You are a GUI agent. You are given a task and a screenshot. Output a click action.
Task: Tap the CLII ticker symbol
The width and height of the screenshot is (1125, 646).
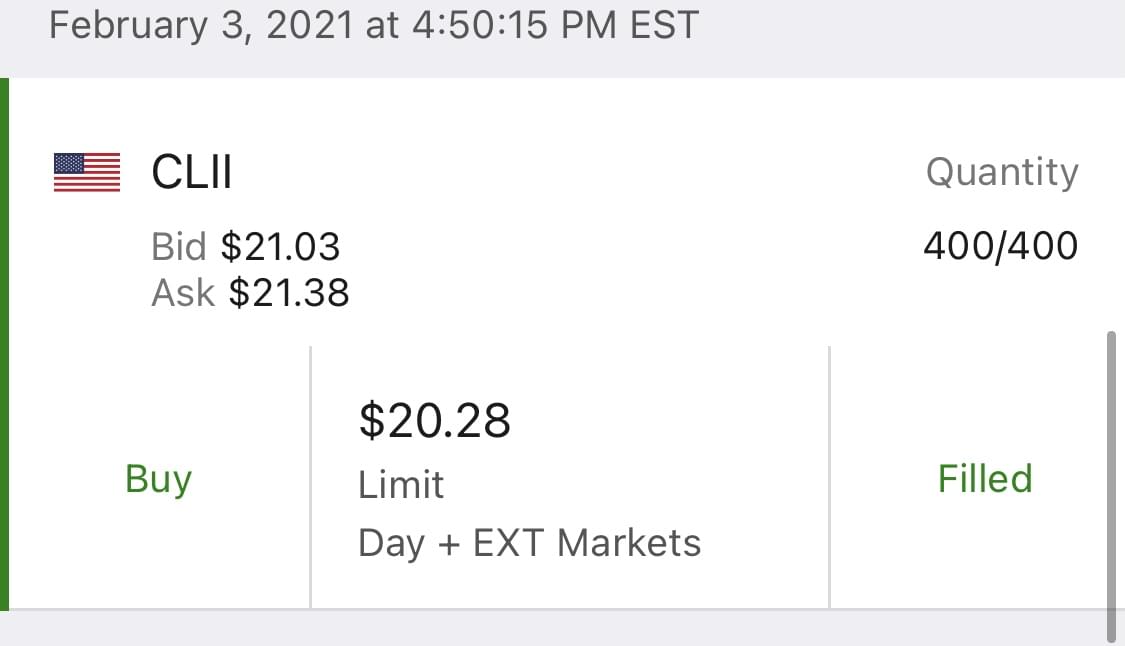(x=191, y=172)
